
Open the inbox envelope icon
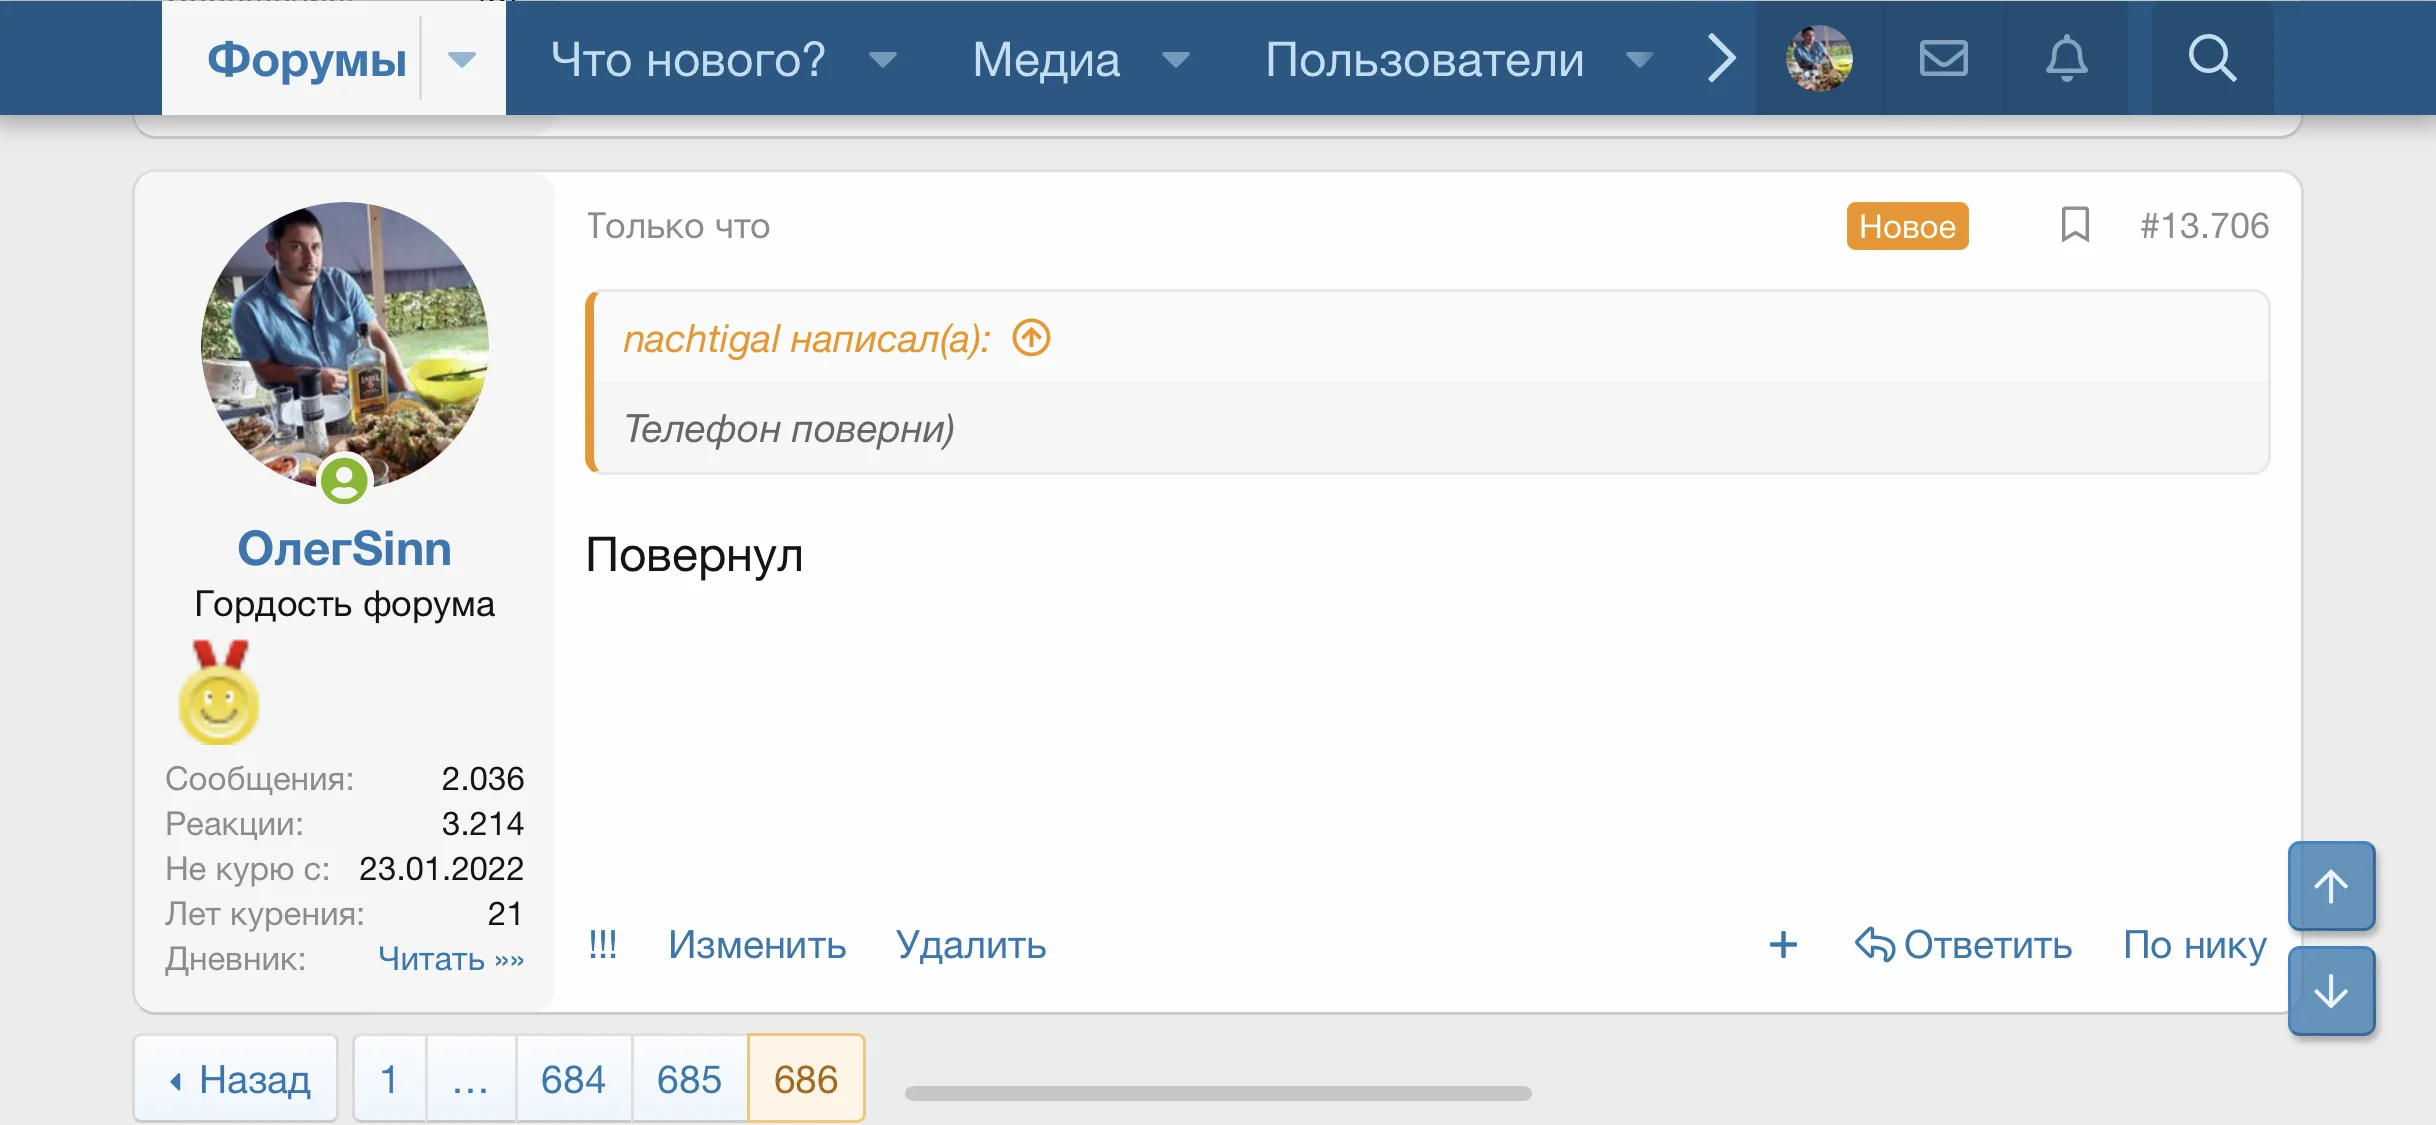click(1943, 58)
